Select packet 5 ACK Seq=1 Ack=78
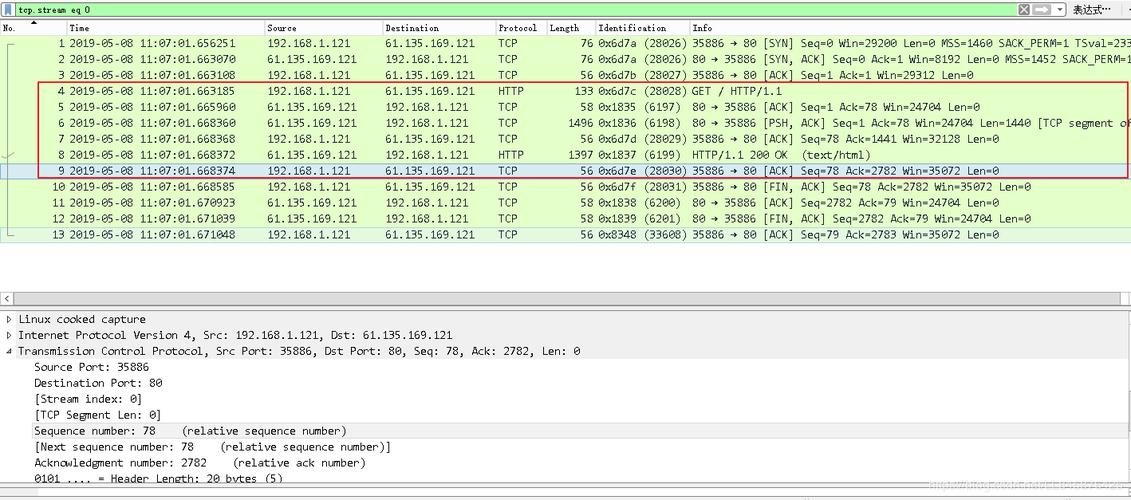 pyautogui.click(x=566, y=107)
